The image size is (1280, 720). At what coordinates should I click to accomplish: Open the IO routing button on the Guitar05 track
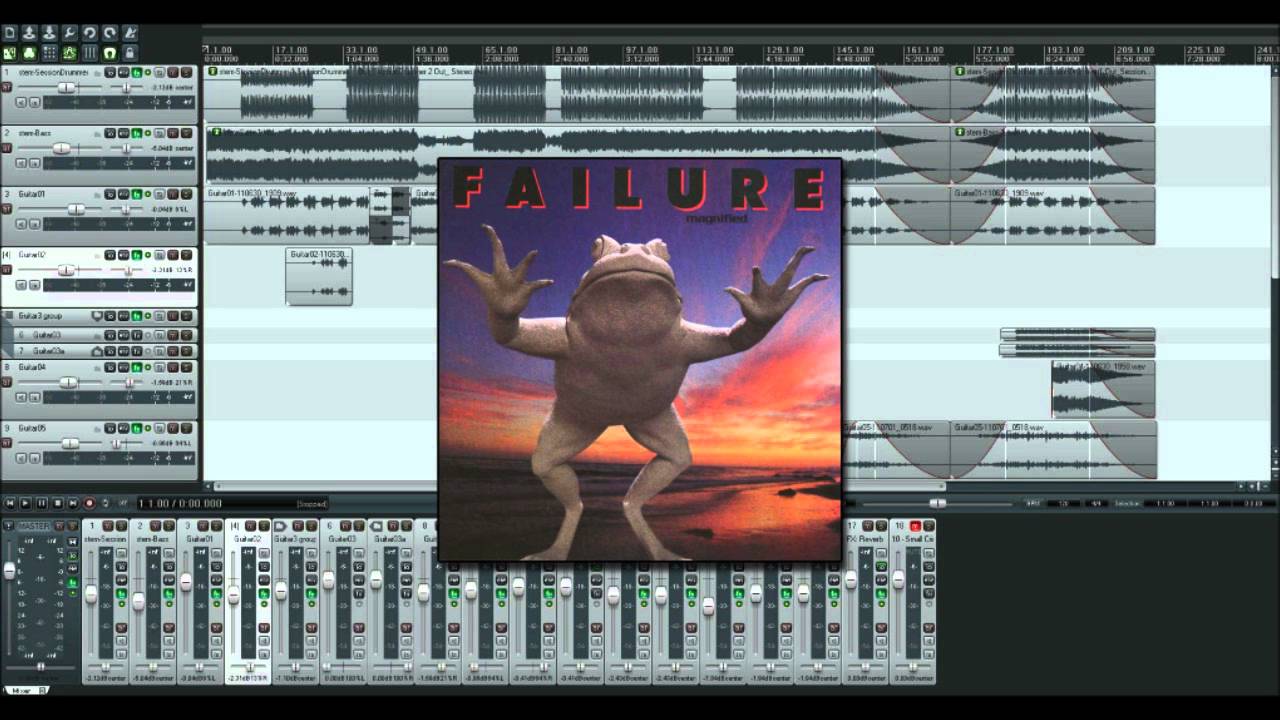[x=111, y=429]
